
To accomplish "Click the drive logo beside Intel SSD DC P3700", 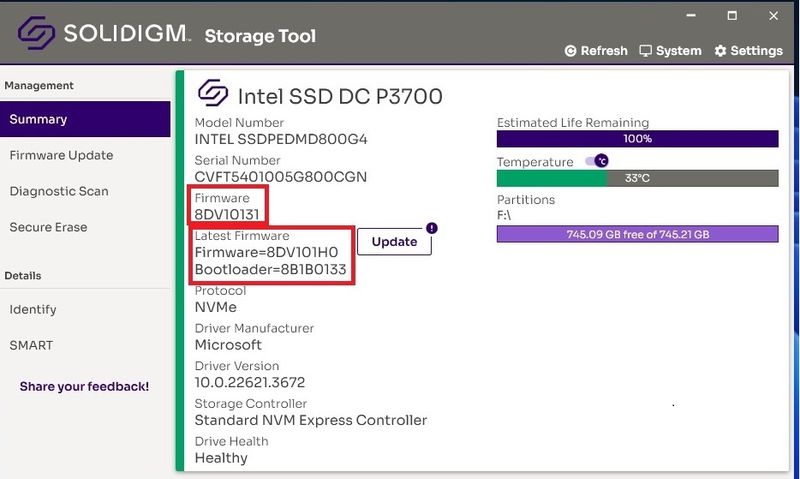I will pos(213,93).
